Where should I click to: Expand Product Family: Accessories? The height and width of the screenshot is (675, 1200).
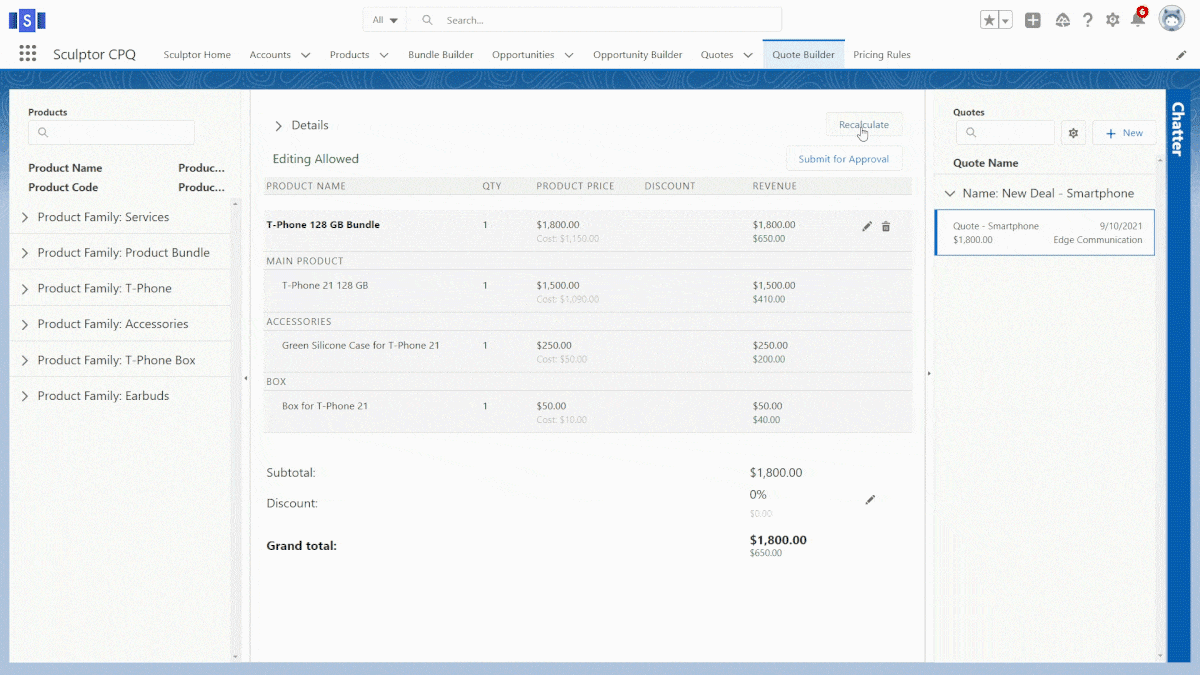coord(25,324)
